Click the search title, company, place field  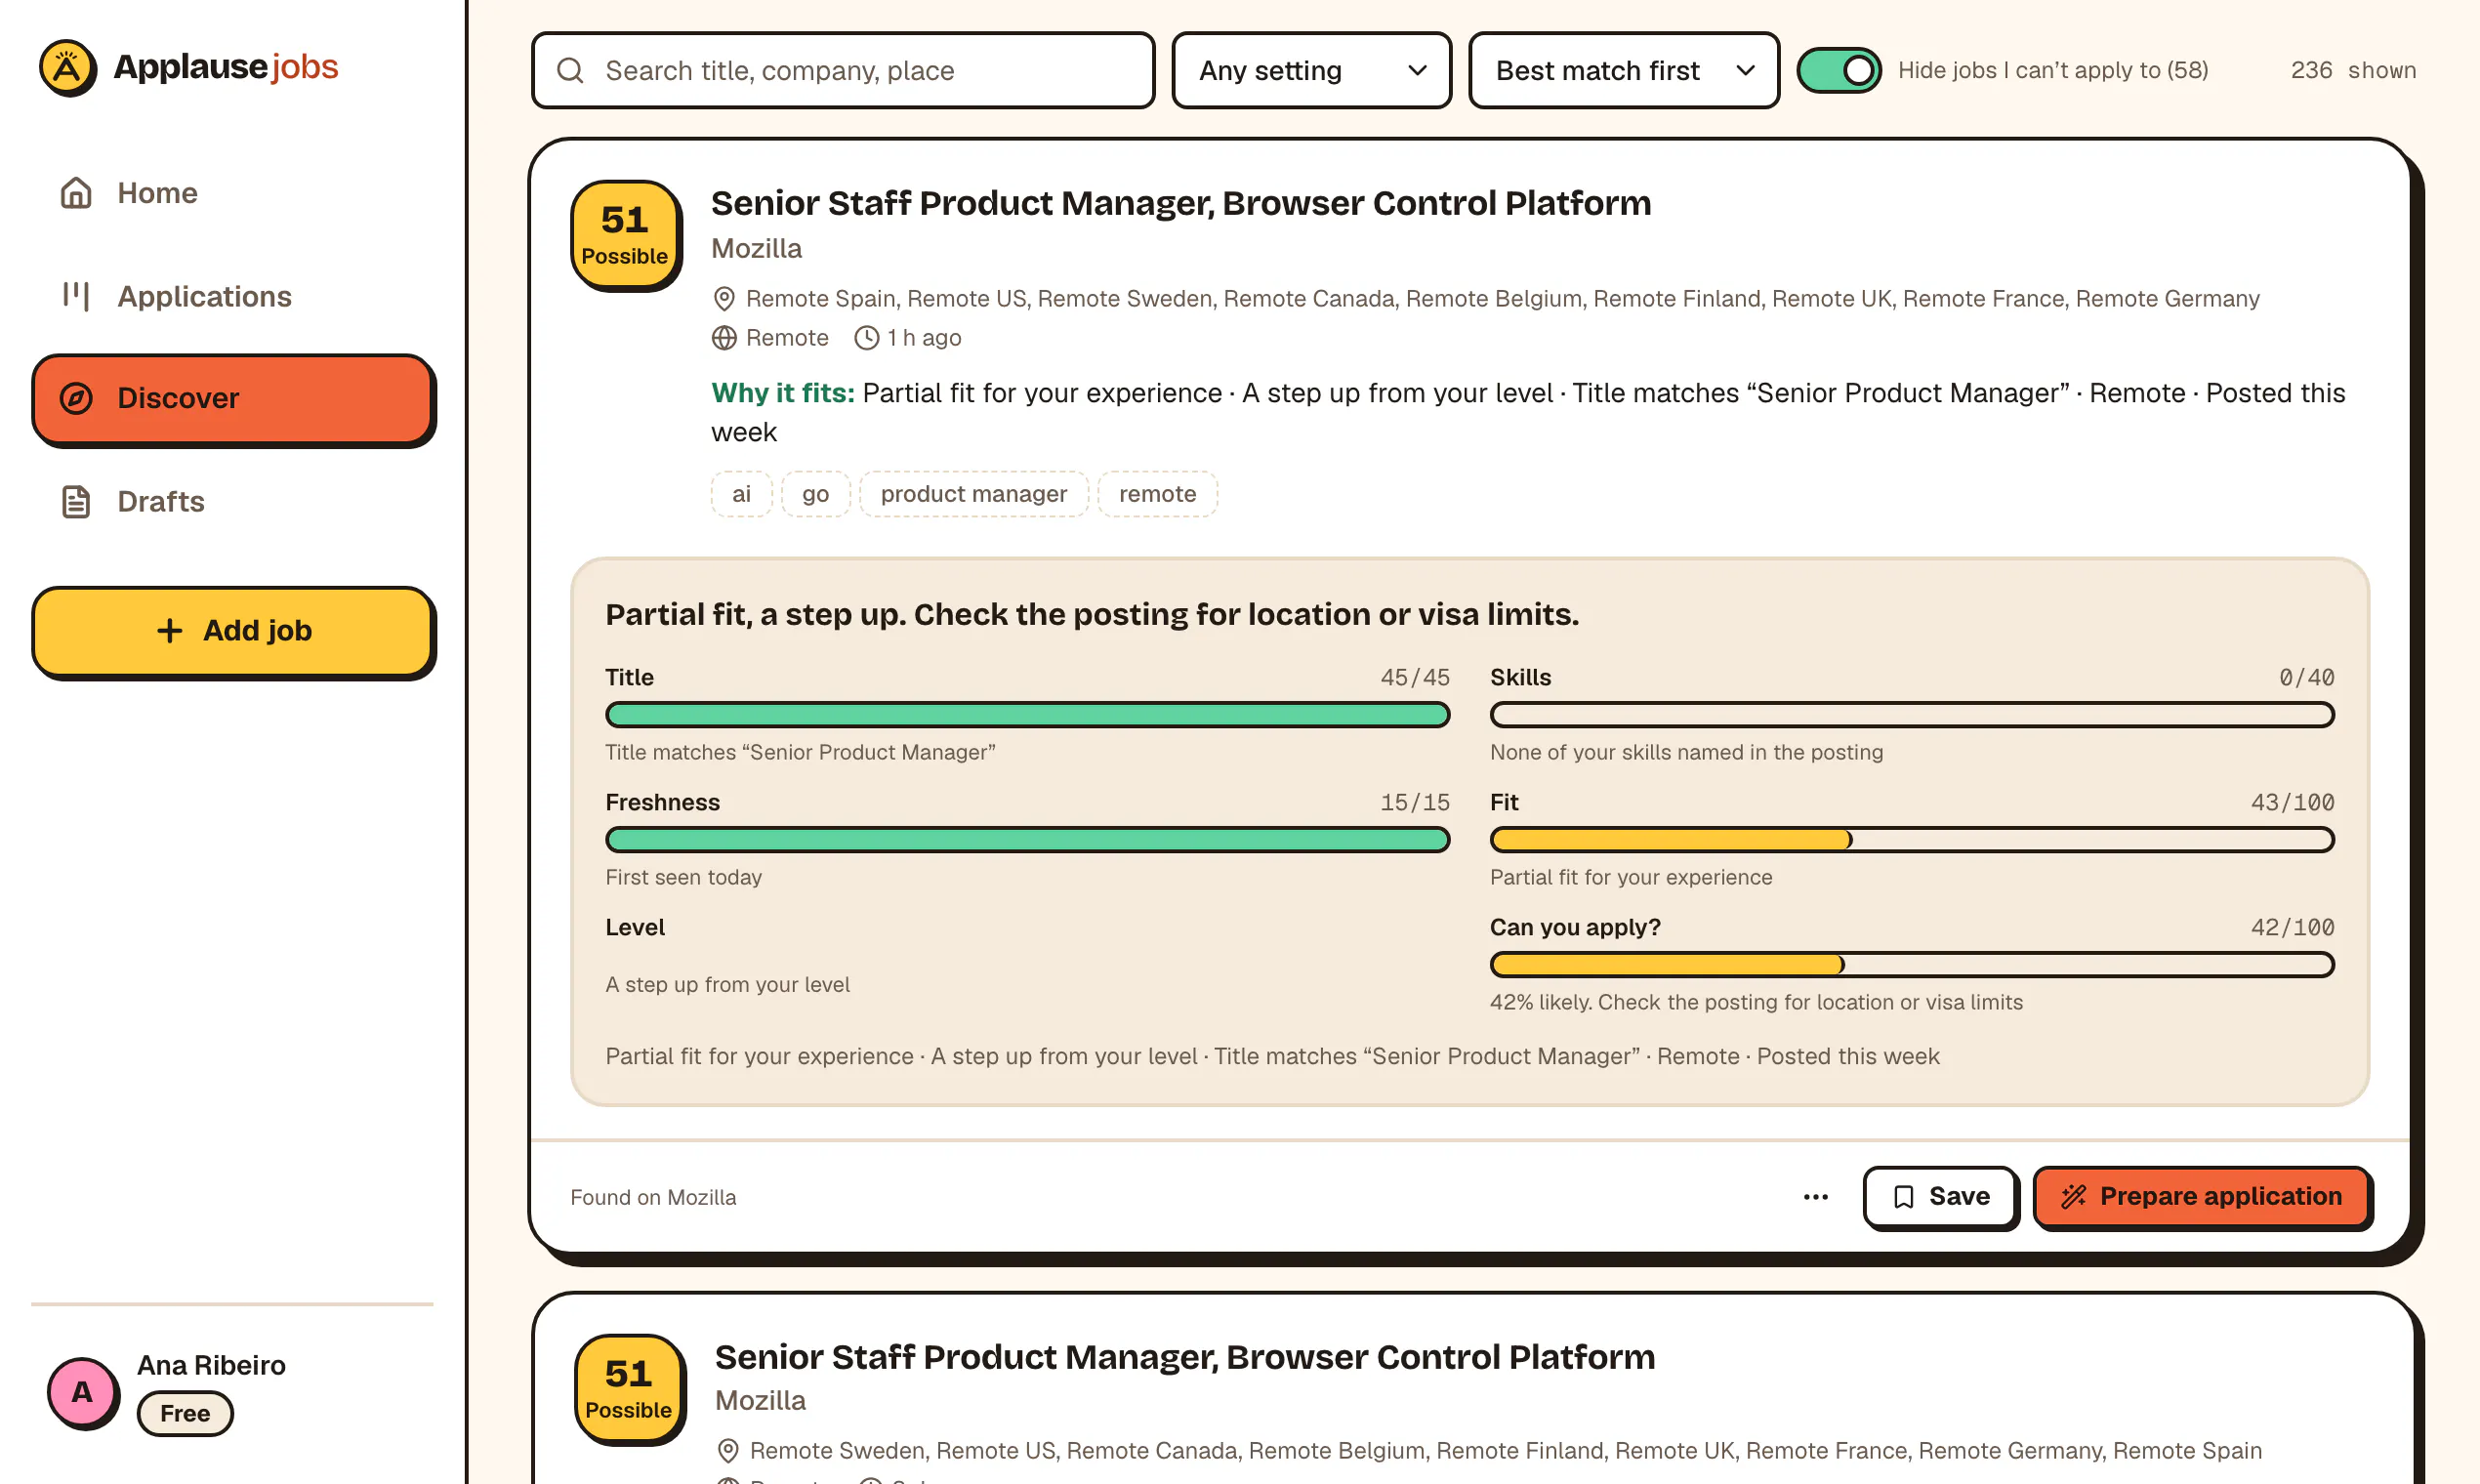pos(843,70)
